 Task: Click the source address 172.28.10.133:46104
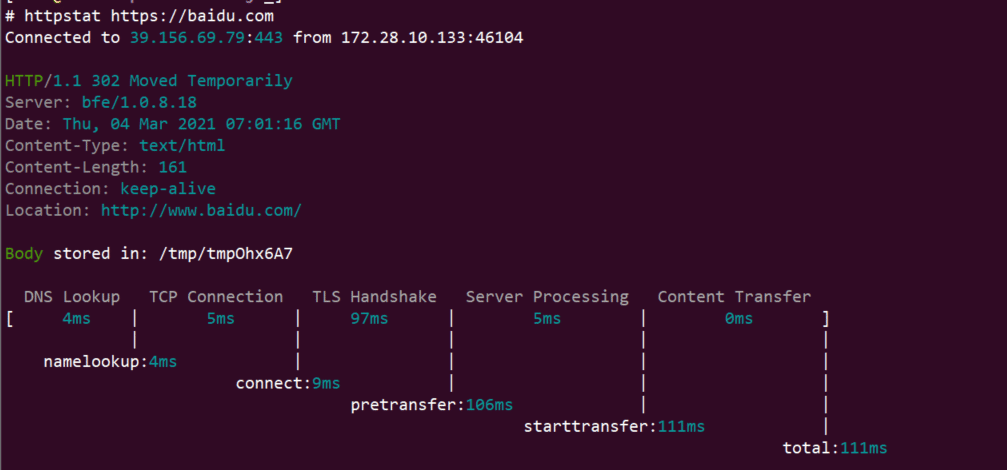coord(432,38)
